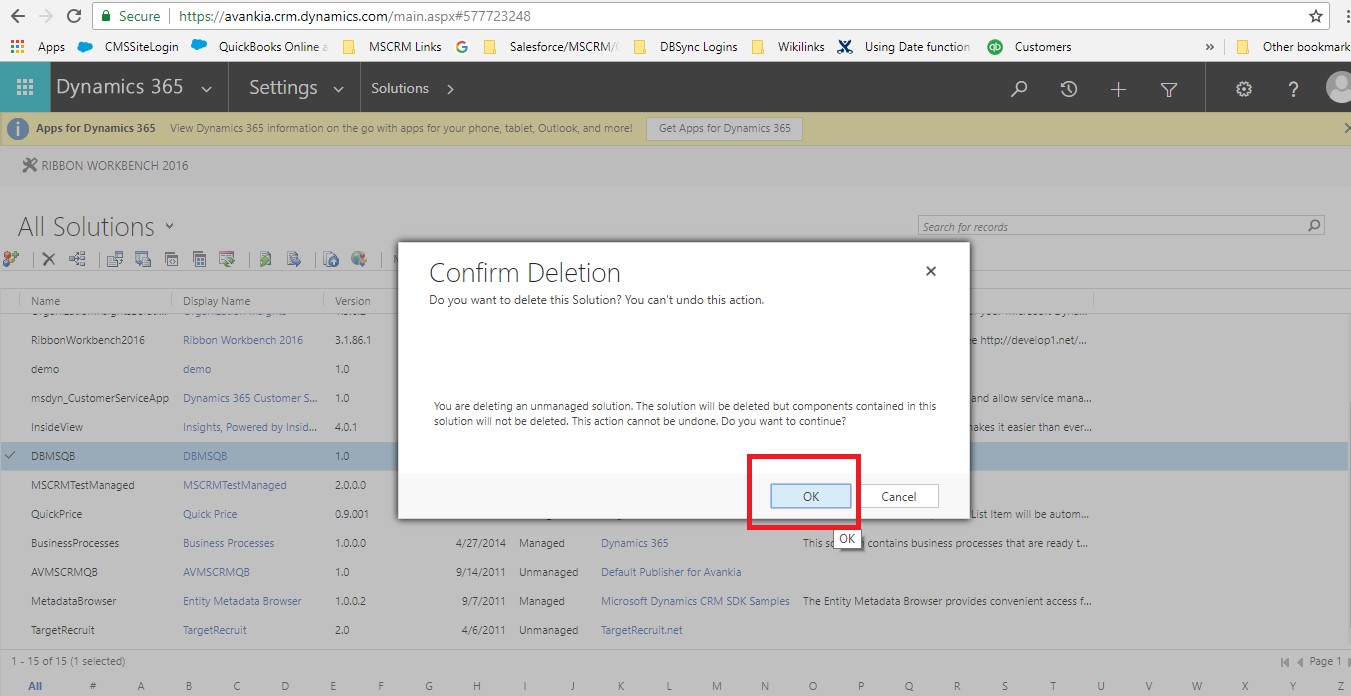The image size is (1351, 696).
Task: Open the settings gear icon
Action: 1243,89
